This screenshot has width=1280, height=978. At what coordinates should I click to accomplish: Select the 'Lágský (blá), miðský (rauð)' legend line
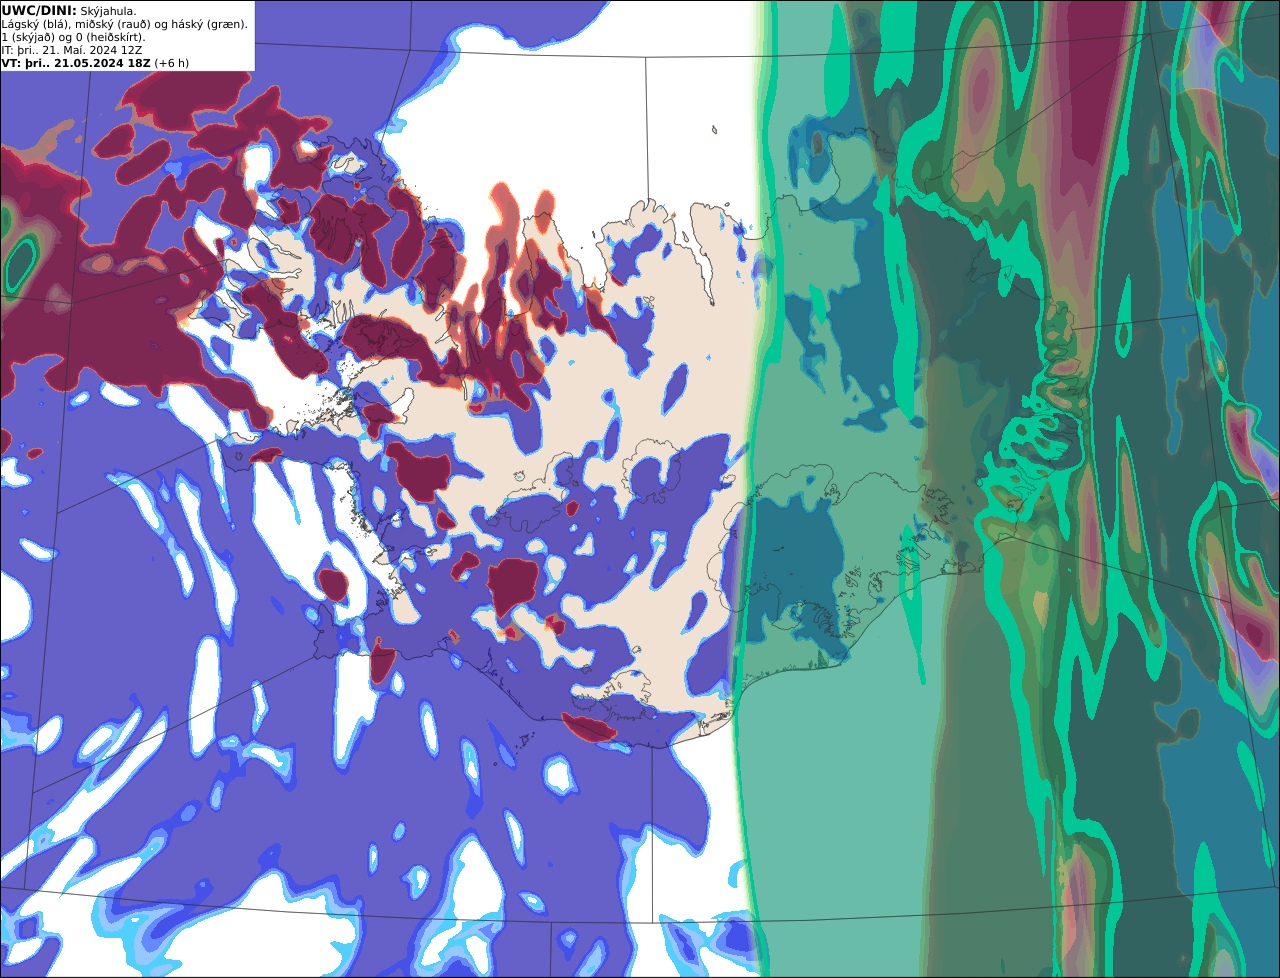125,23
